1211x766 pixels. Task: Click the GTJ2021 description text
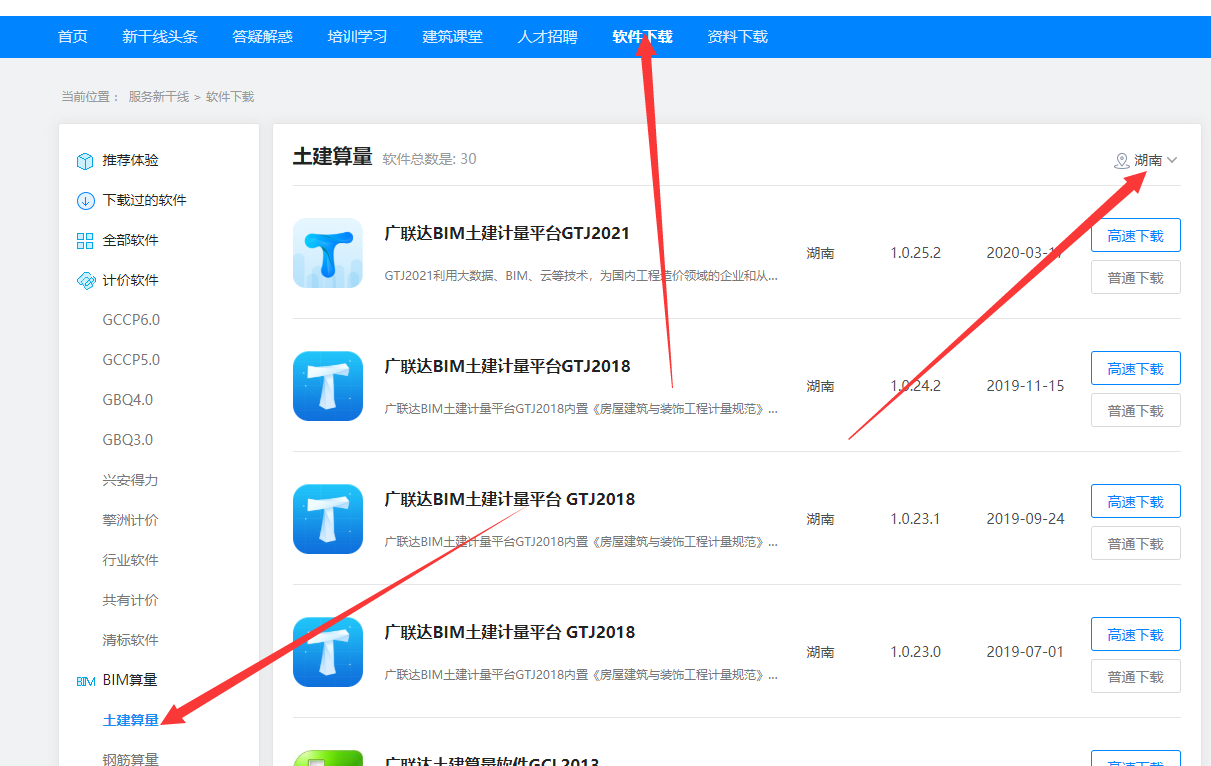tap(581, 275)
